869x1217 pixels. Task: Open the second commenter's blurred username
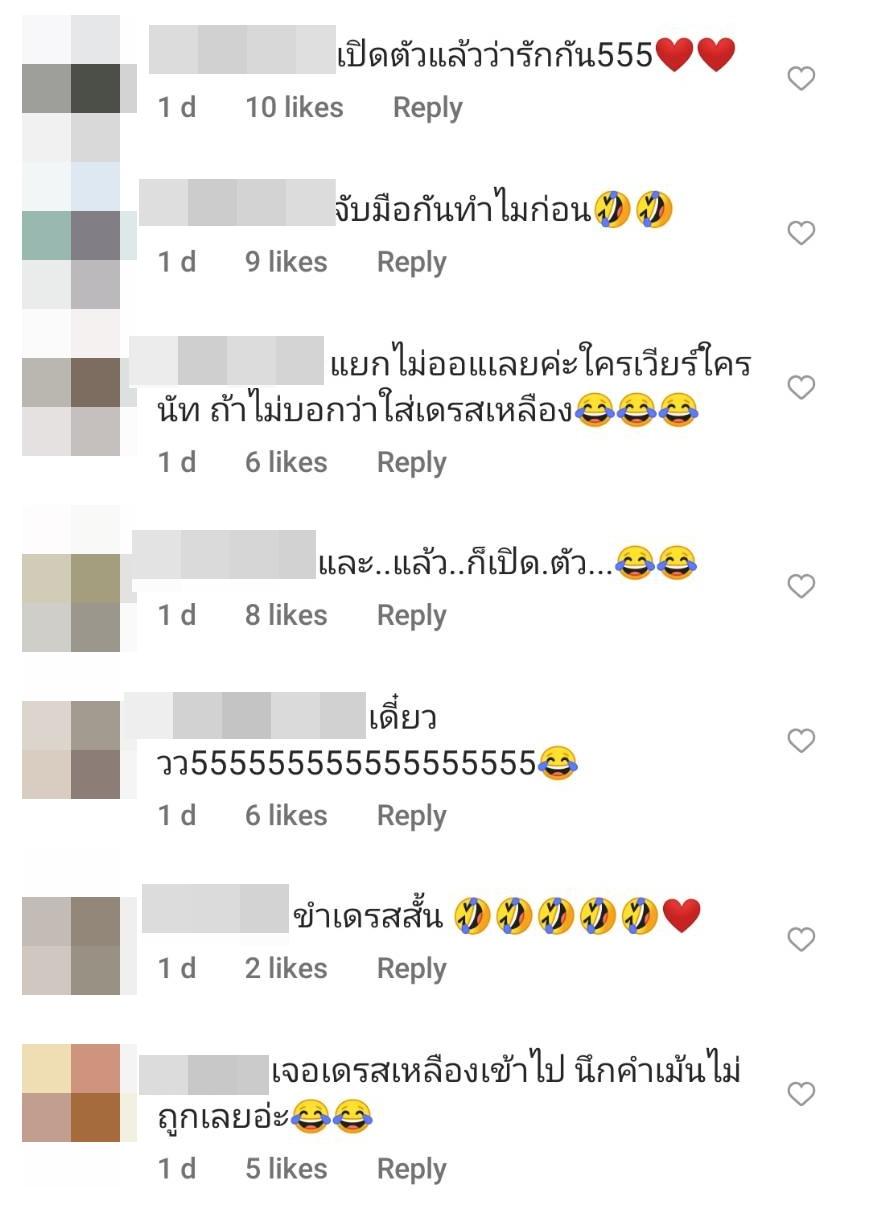click(236, 202)
